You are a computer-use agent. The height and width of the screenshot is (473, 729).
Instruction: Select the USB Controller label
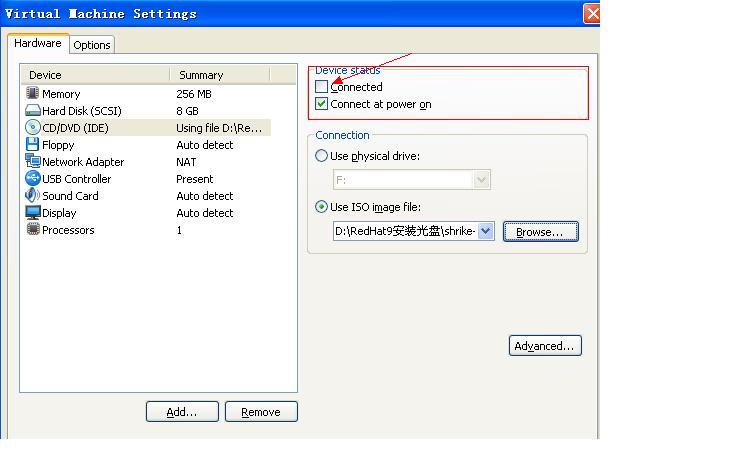click(x=77, y=179)
